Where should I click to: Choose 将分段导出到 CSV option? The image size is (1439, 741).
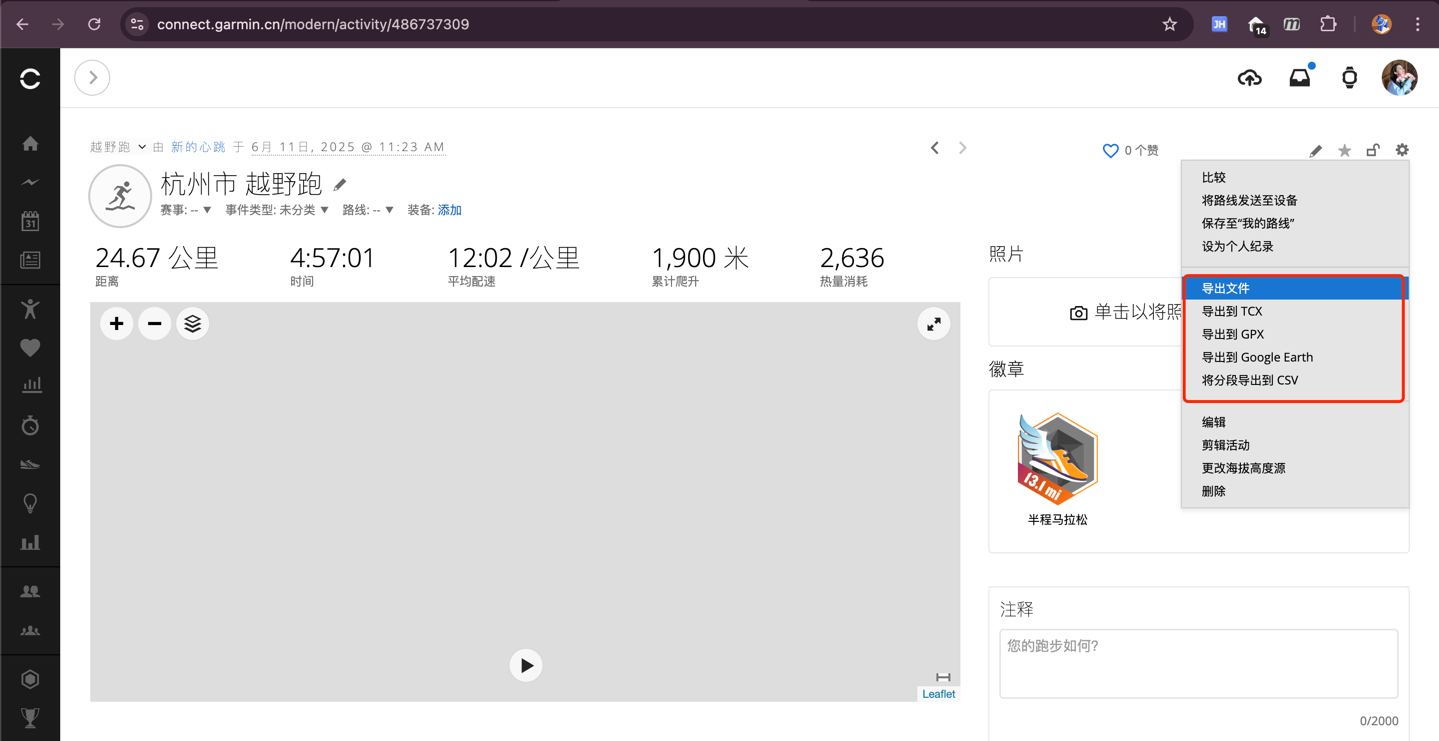(x=1249, y=380)
